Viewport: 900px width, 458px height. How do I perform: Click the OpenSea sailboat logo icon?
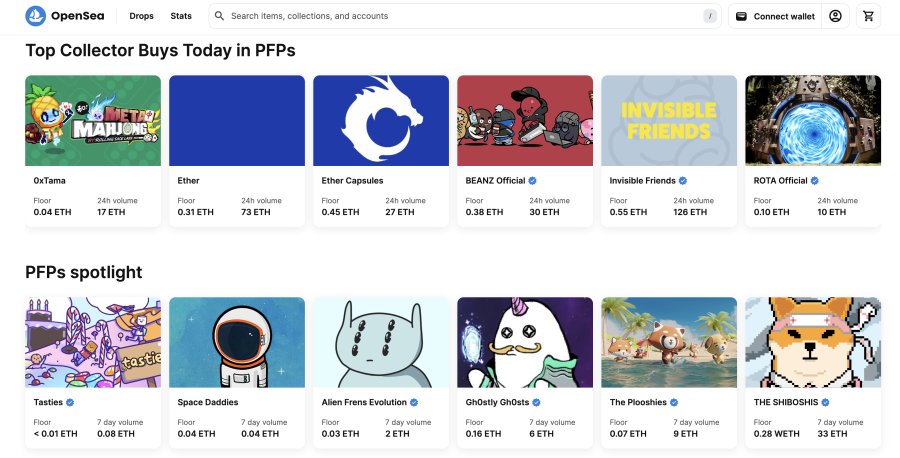coord(36,16)
